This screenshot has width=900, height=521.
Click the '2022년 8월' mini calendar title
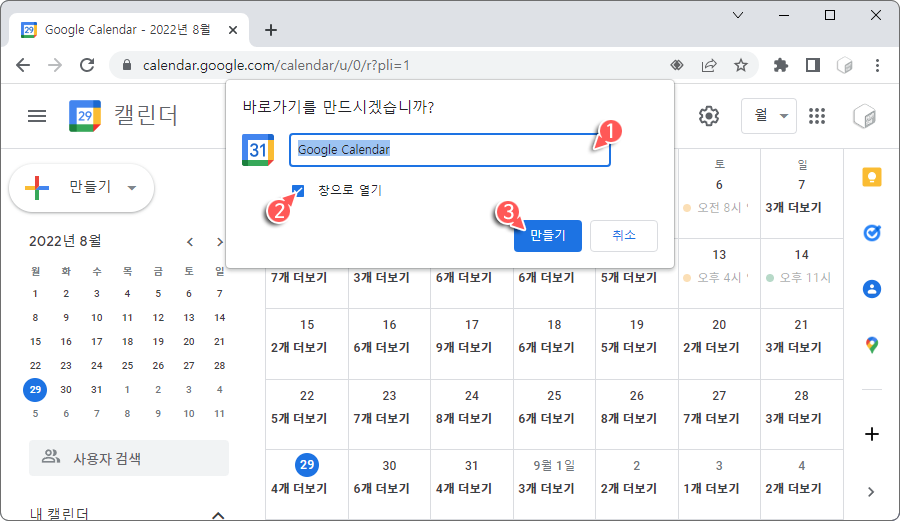tap(65, 242)
